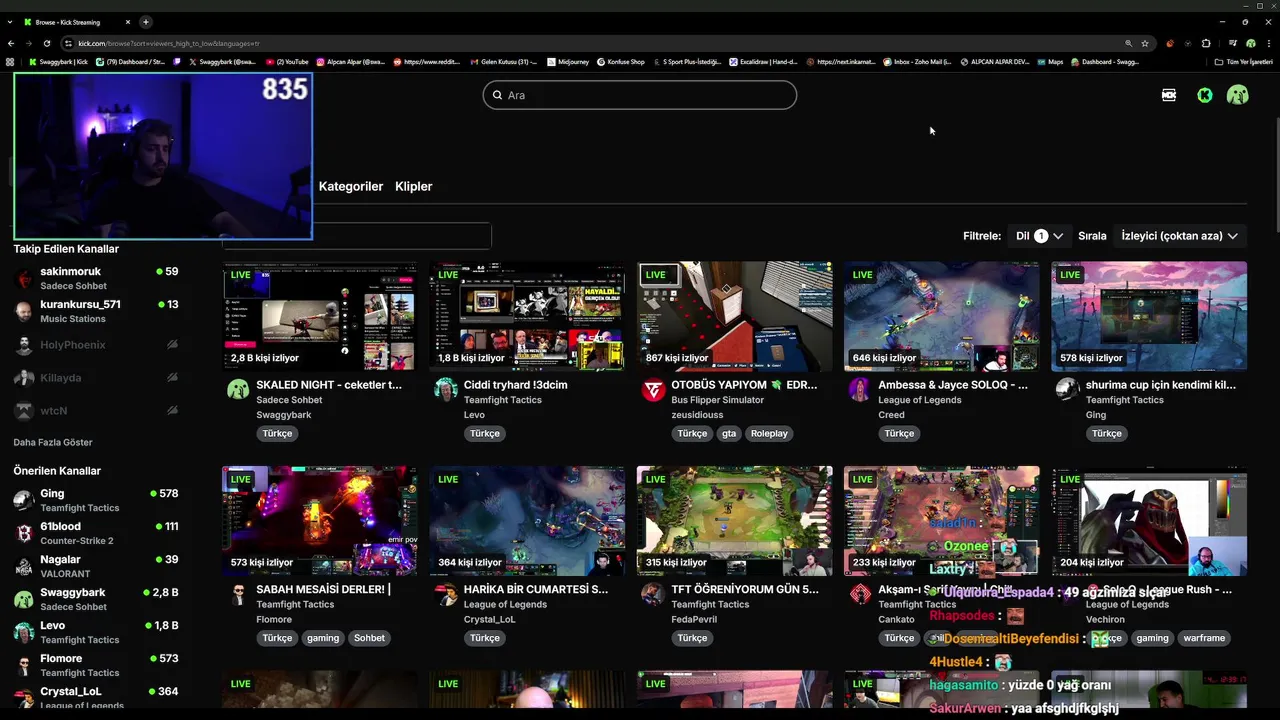
Task: Click the search magnifier icon in Ara box
Action: point(497,95)
